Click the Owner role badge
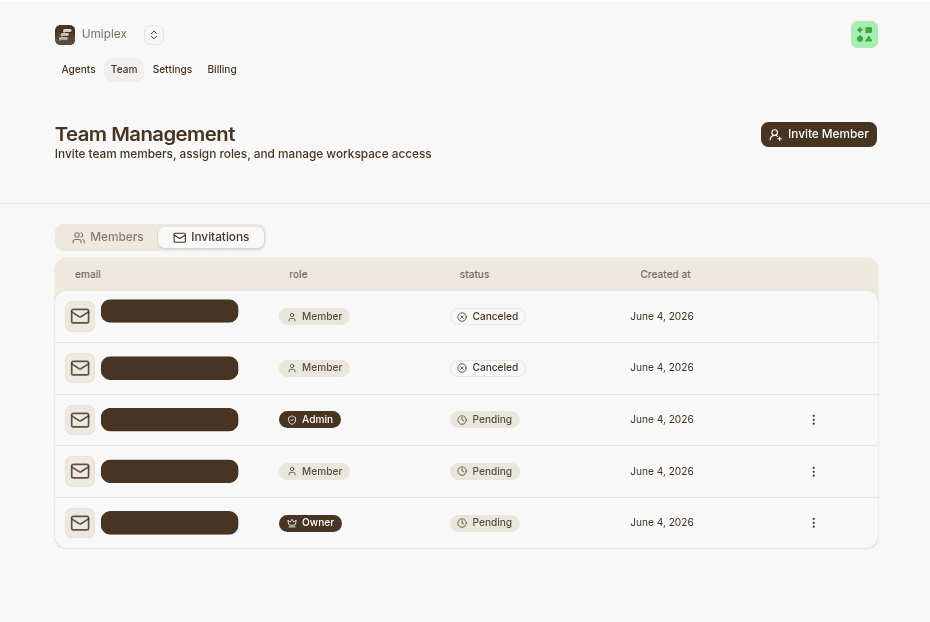This screenshot has height=622, width=930. (x=310, y=523)
